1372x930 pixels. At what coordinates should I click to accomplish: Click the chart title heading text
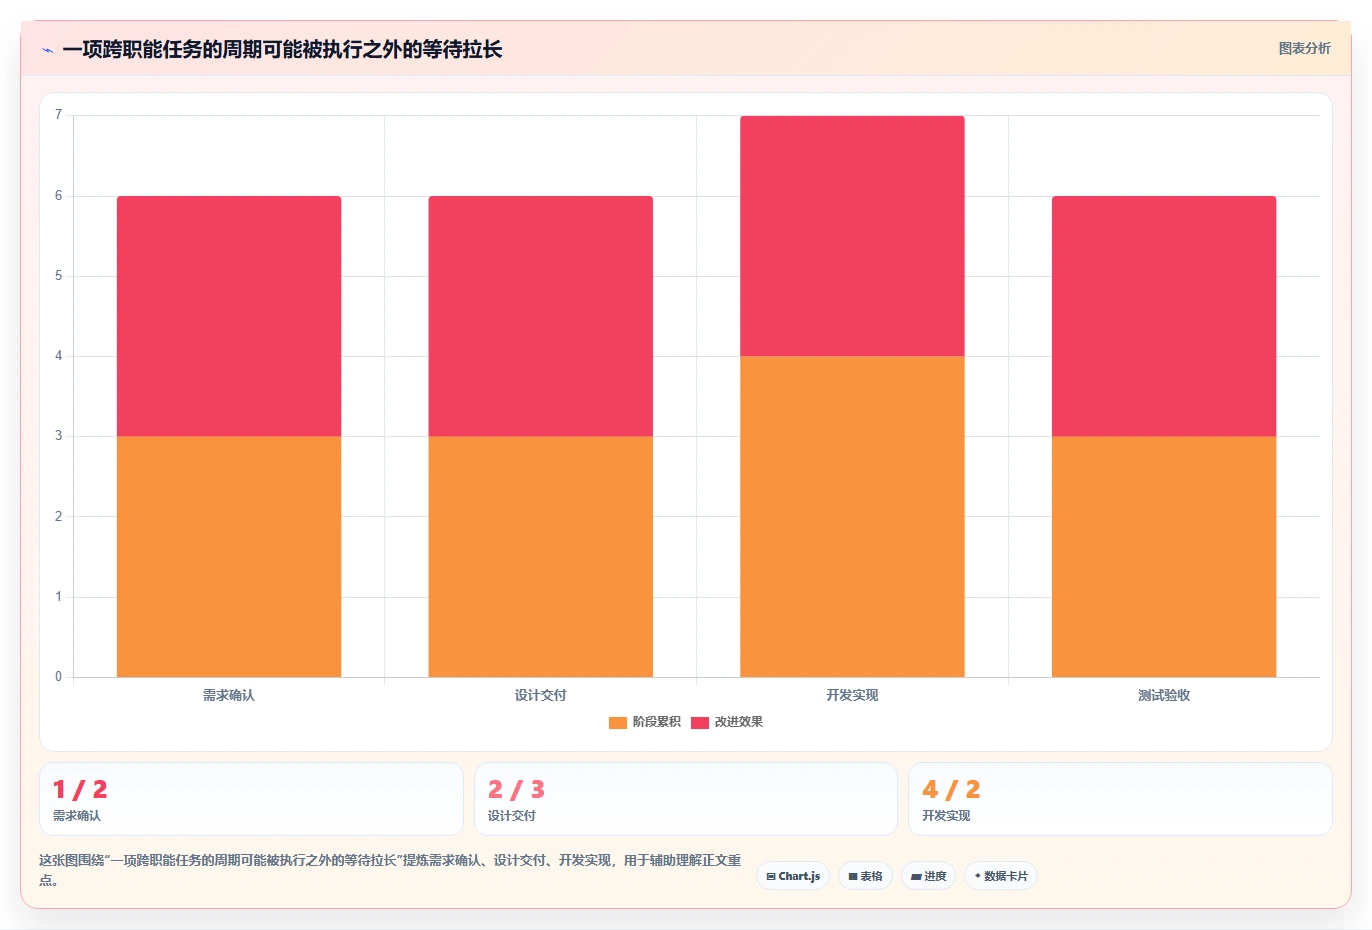[282, 49]
